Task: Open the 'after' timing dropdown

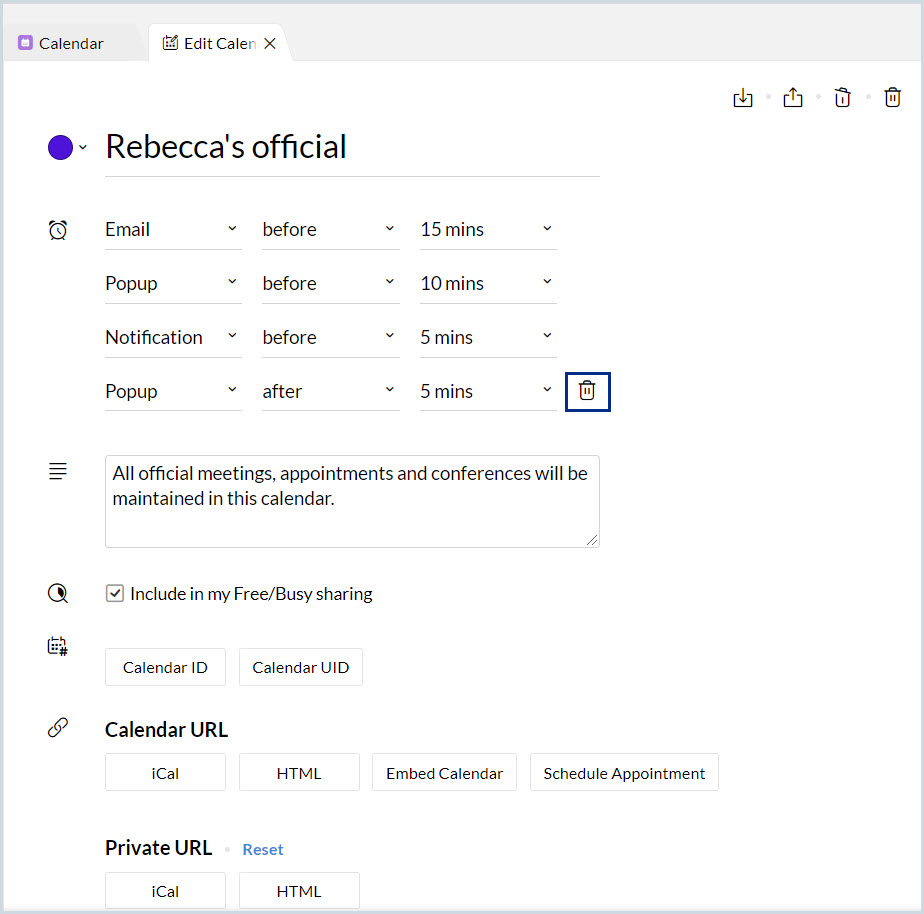Action: tap(329, 391)
